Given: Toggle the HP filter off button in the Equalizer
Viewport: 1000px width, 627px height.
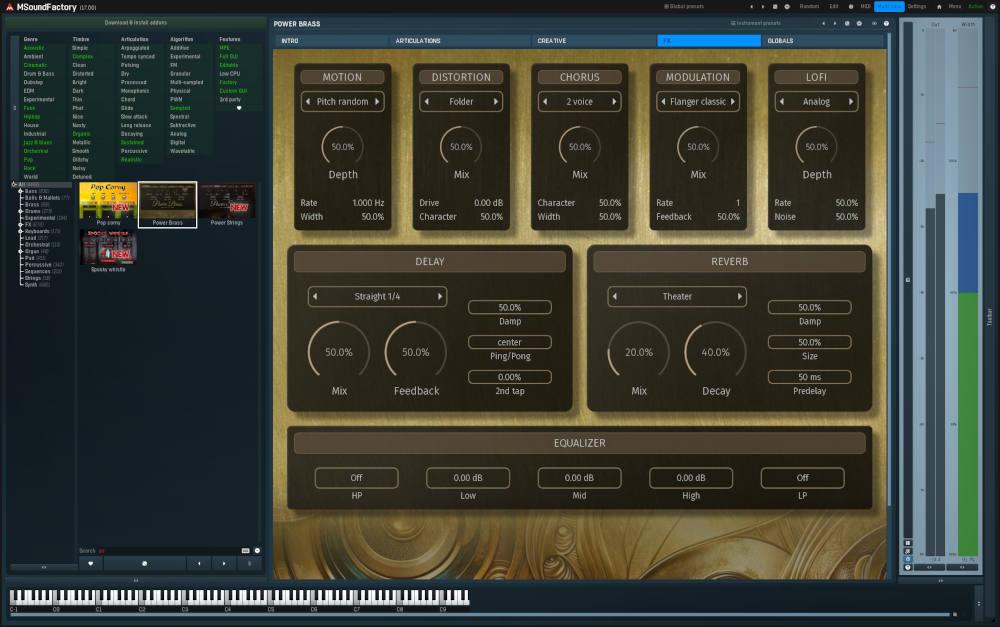Looking at the screenshot, I should (x=356, y=478).
